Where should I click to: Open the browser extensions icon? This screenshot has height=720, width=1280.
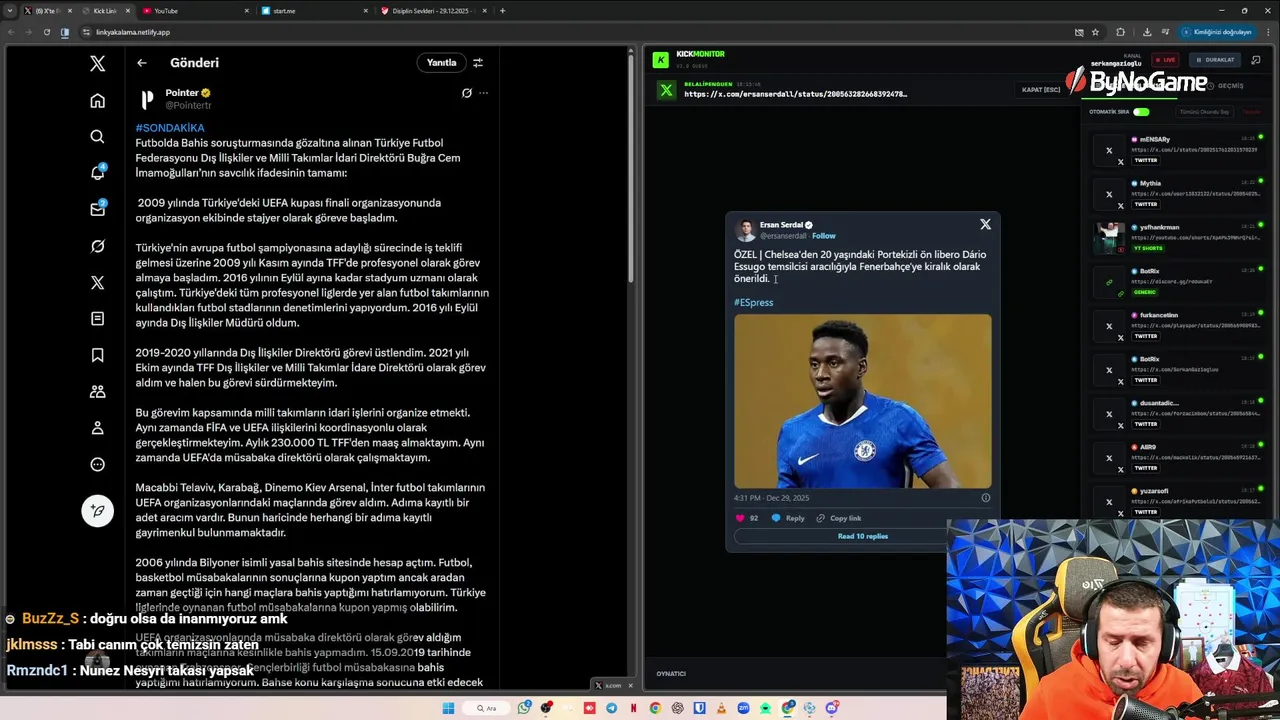tap(1120, 32)
